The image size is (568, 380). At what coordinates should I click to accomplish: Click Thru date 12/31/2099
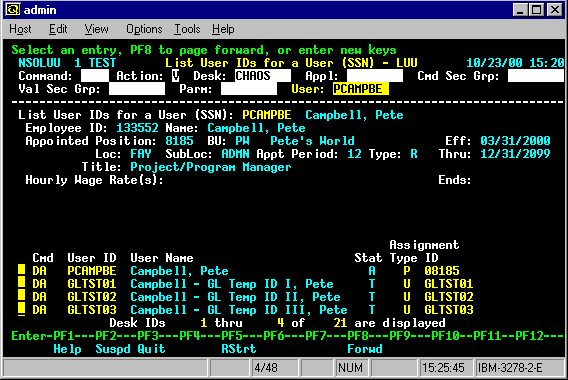pyautogui.click(x=515, y=154)
